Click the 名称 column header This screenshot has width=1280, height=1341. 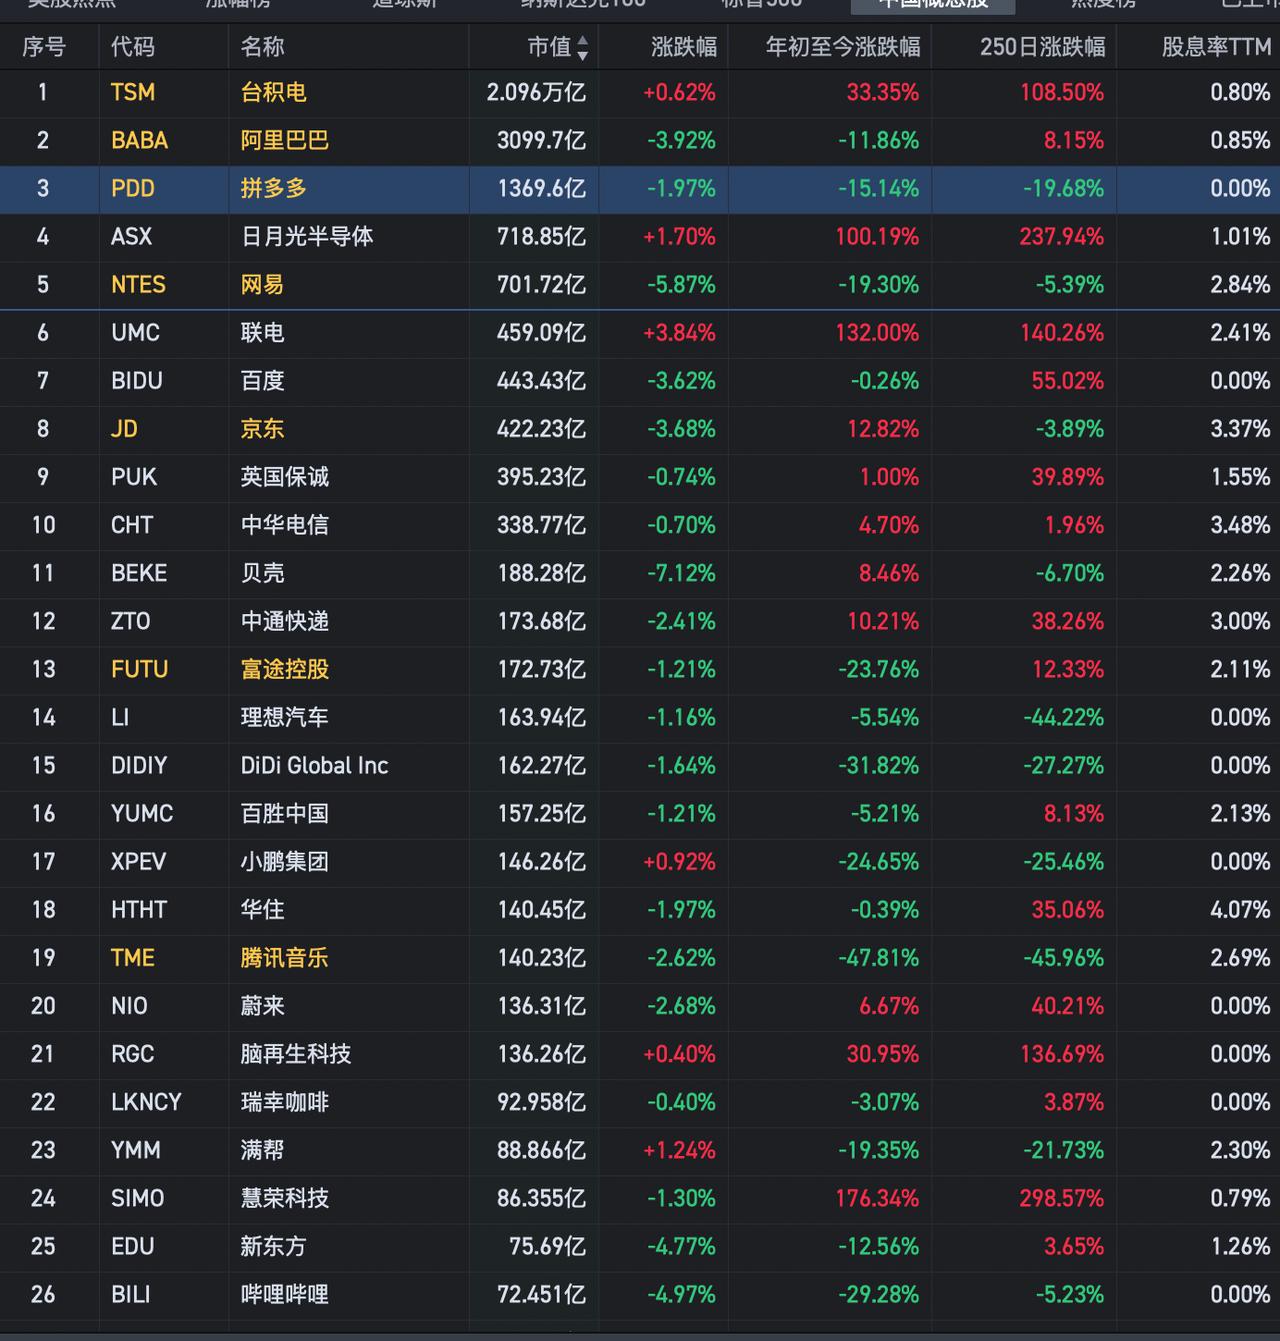pyautogui.click(x=262, y=47)
